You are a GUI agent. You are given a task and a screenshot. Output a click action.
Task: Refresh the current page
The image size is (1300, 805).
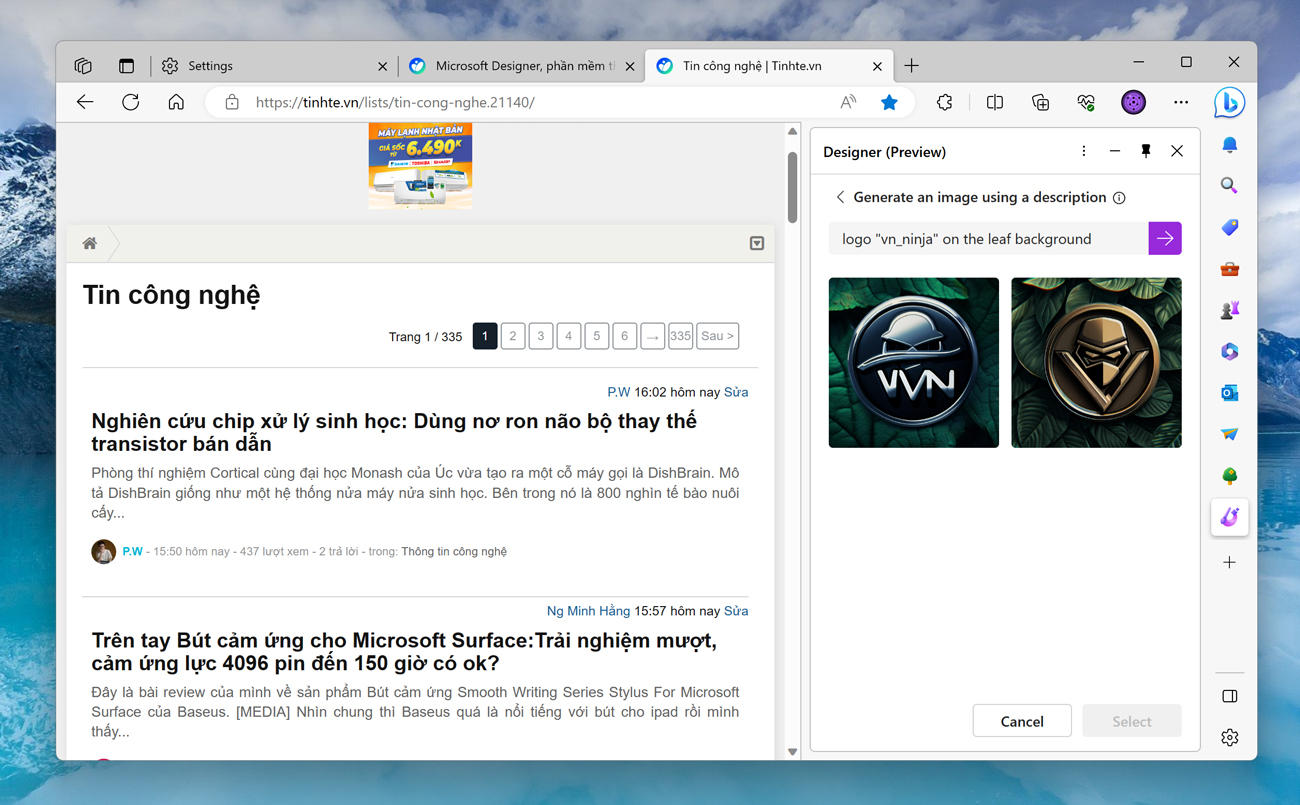click(x=130, y=102)
